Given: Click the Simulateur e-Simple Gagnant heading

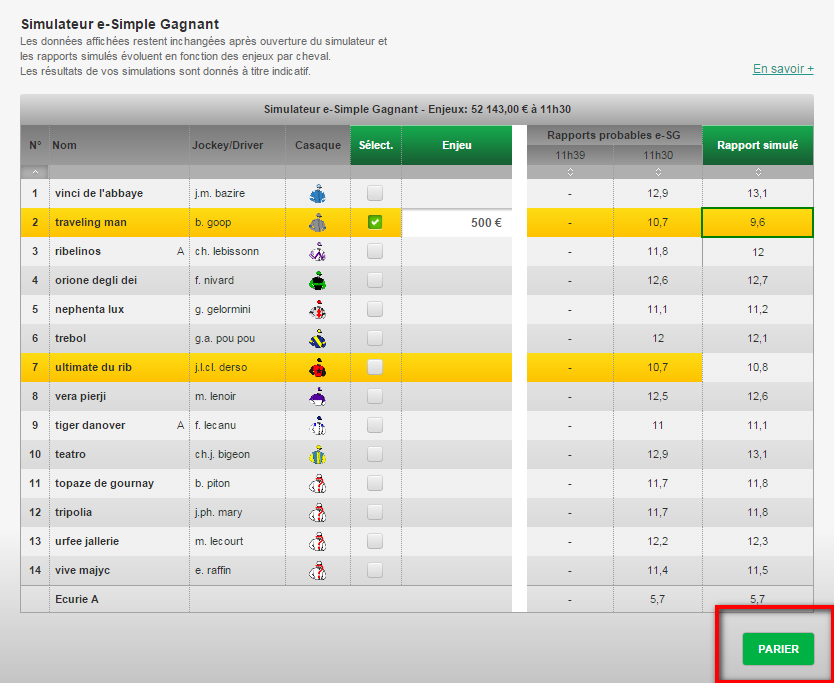Looking at the screenshot, I should coord(120,24).
